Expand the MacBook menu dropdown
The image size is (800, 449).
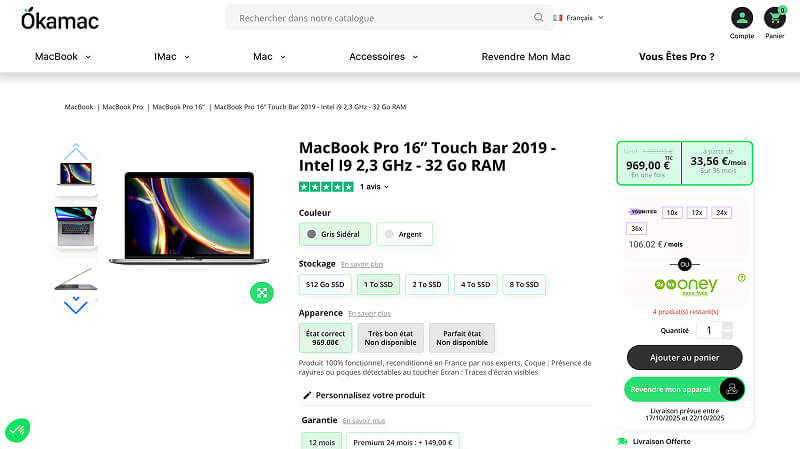click(63, 57)
